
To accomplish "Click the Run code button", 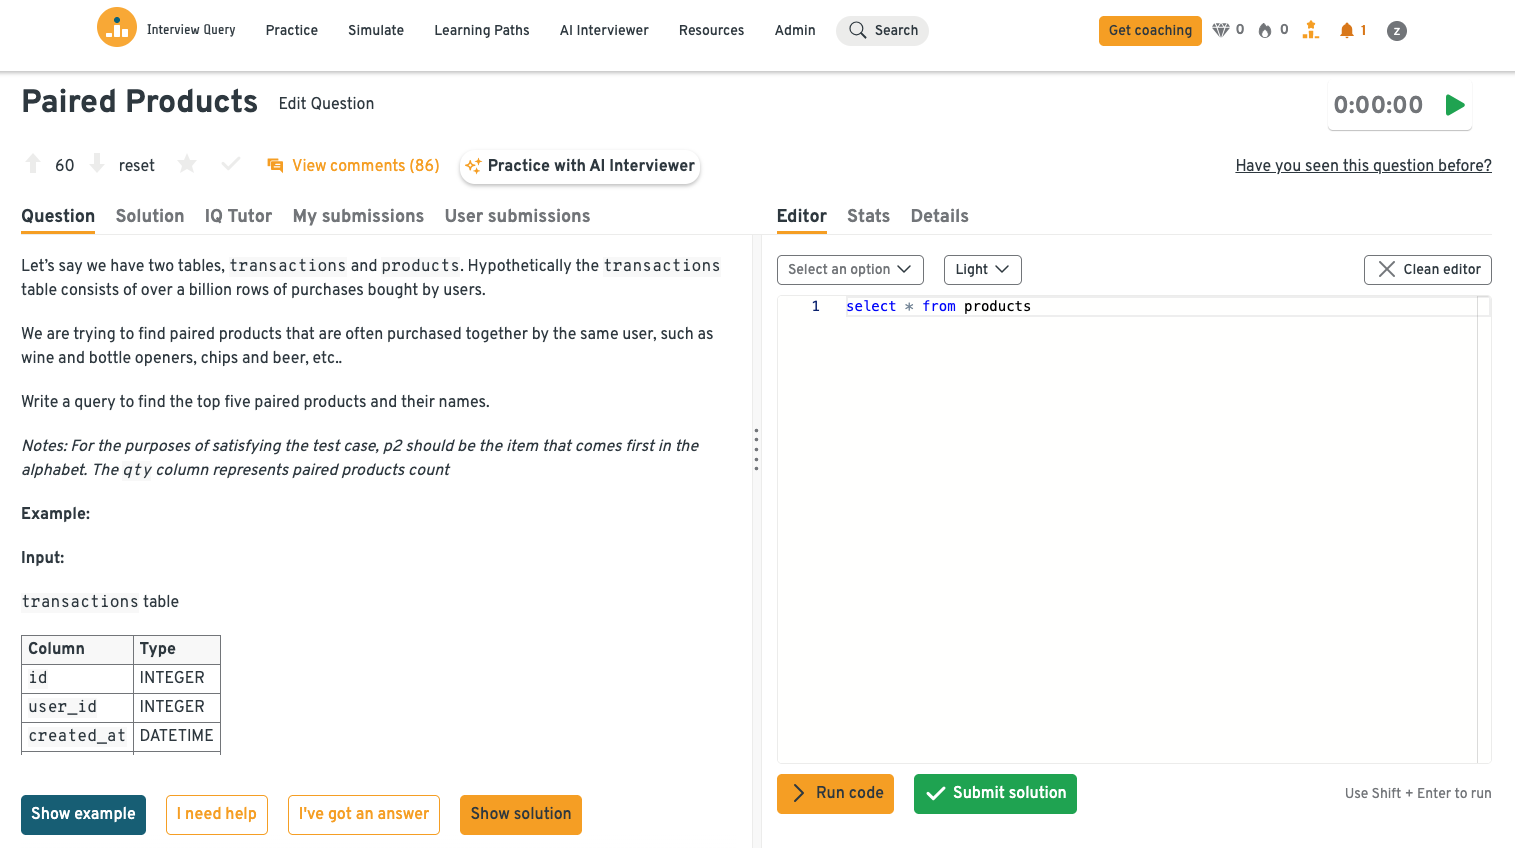I will [835, 793].
